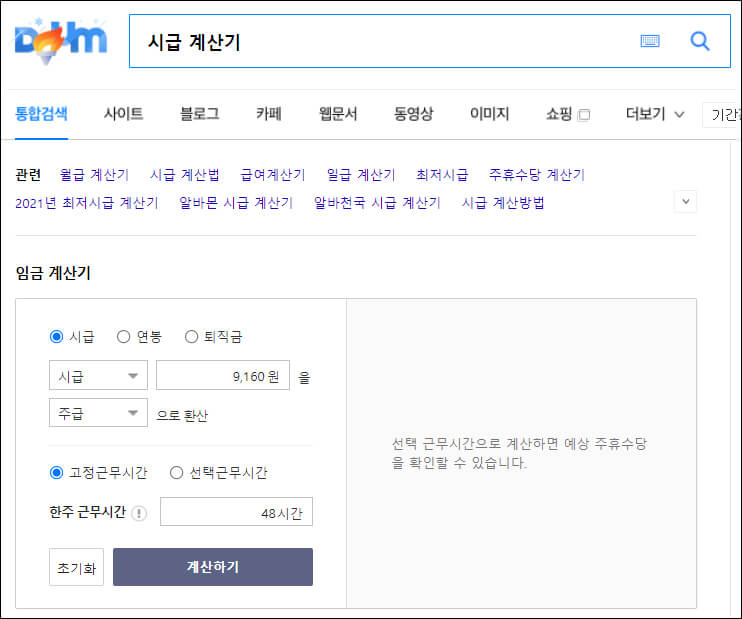Viewport: 742px width, 619px height.
Task: Switch to the 통합검색 tab
Action: (41, 114)
